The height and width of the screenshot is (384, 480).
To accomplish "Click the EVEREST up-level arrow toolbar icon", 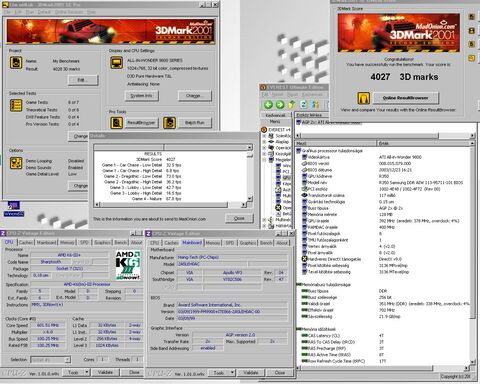I will tap(292, 105).
